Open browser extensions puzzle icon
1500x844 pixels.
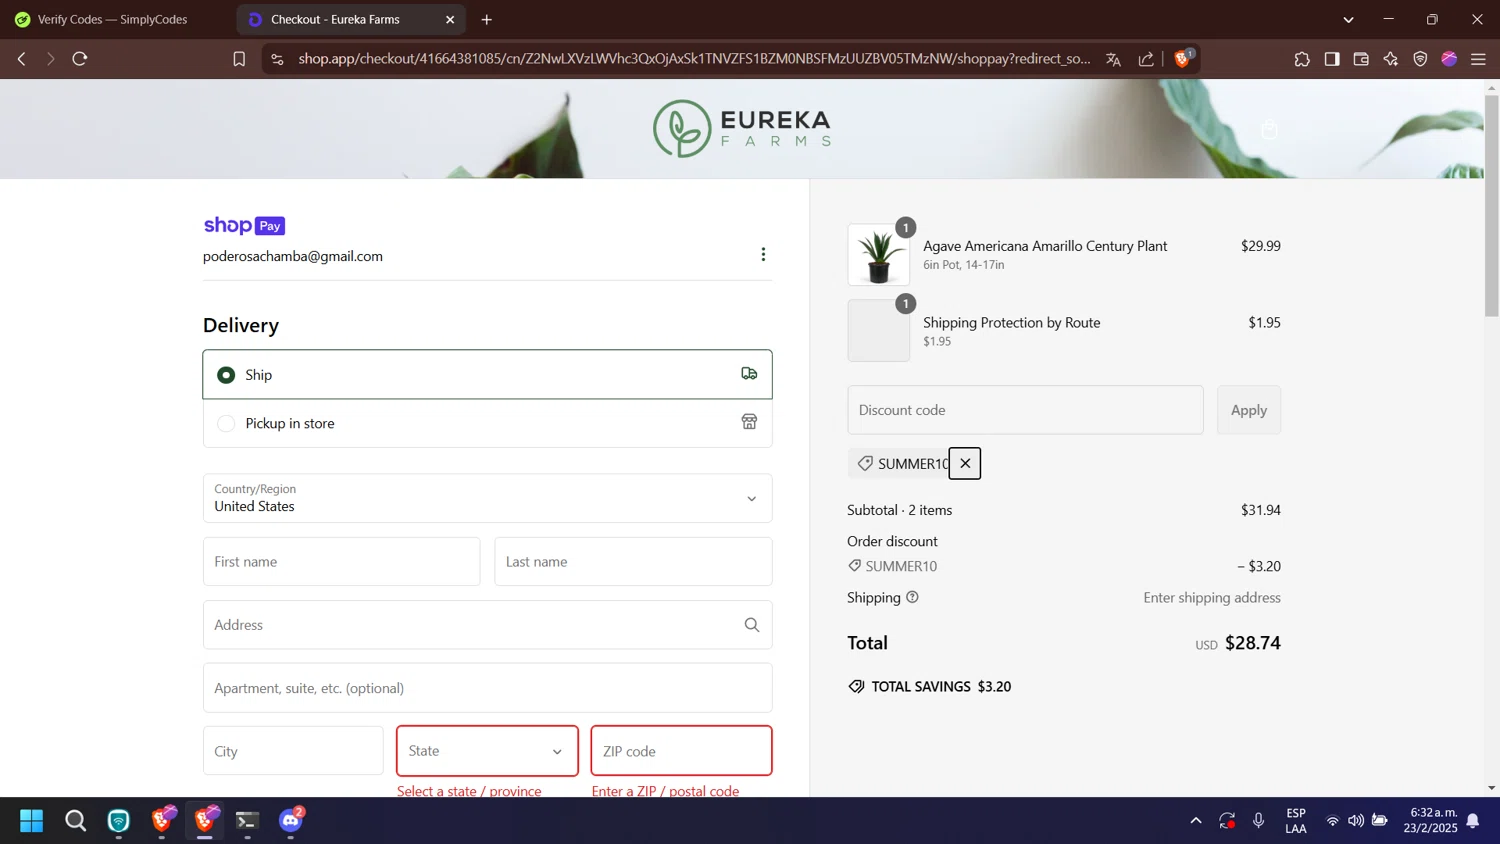1302,59
